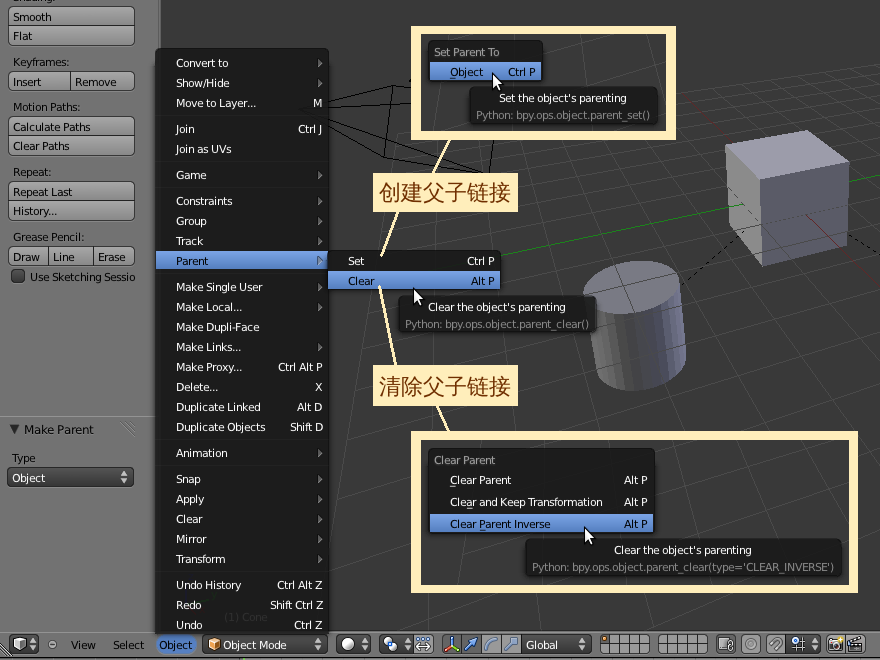This screenshot has height=660, width=880.
Task: Open Make Single User submenu
Action: [x=242, y=287]
